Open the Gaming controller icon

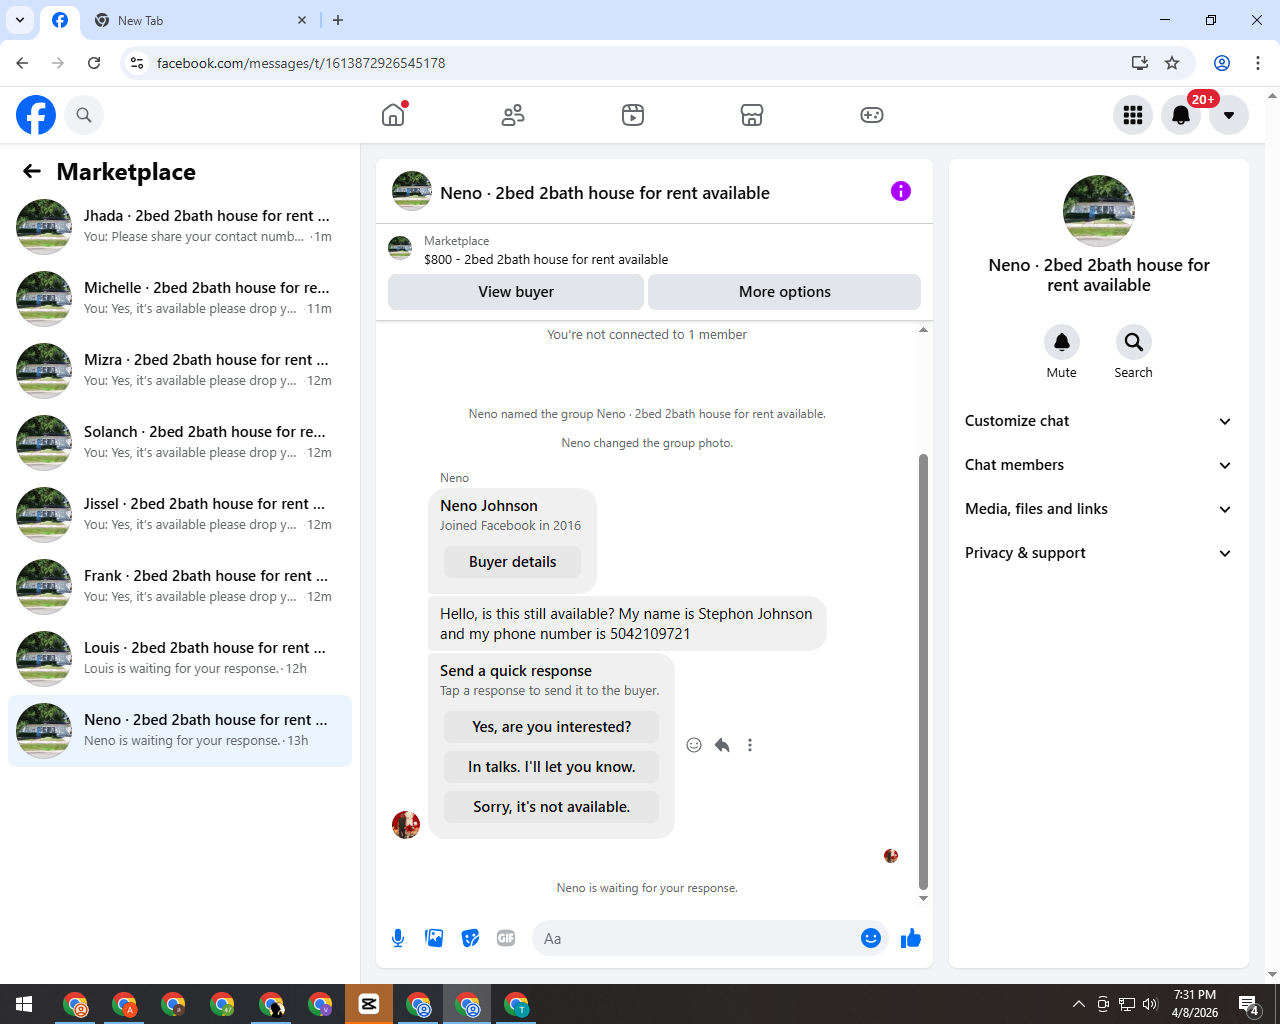pos(872,115)
